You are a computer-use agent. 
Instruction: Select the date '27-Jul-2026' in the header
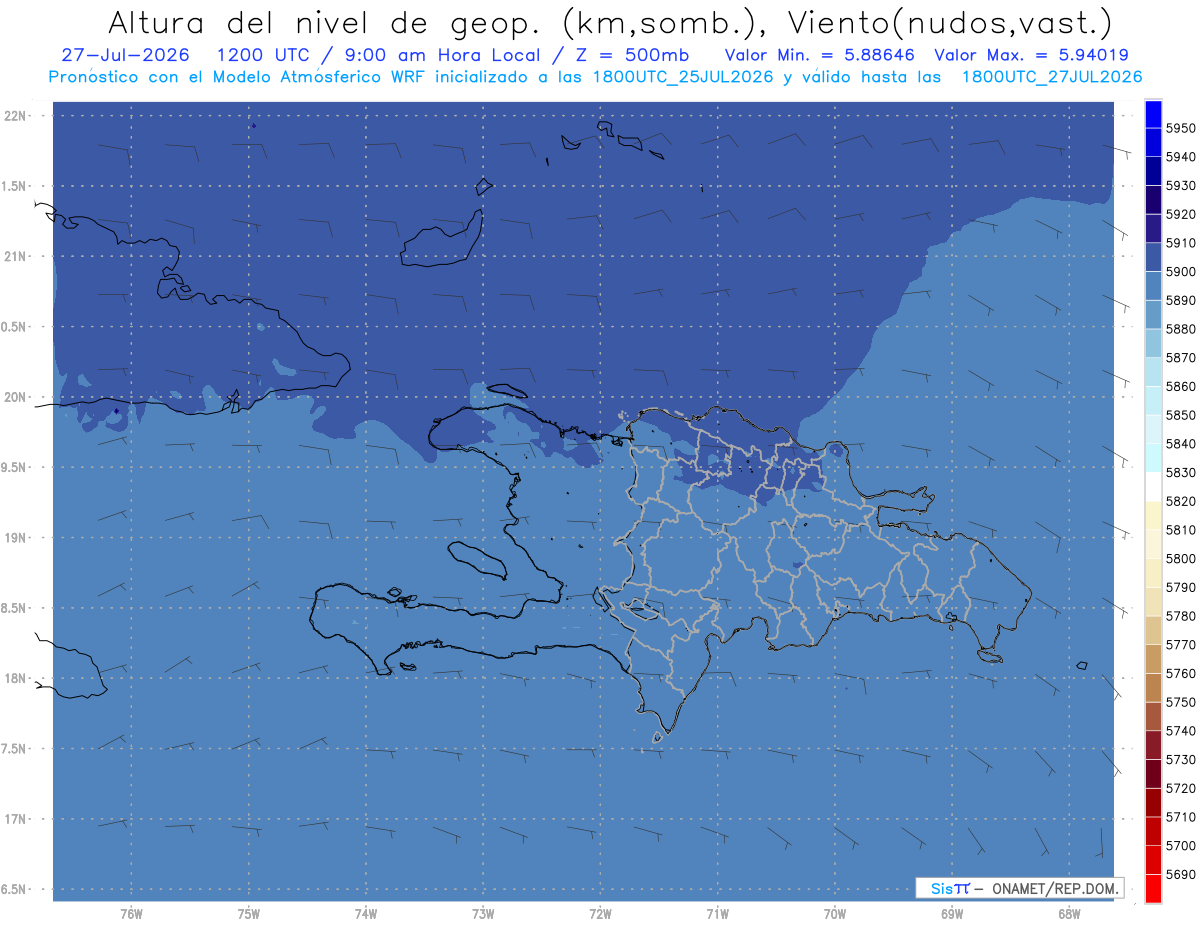[125, 56]
